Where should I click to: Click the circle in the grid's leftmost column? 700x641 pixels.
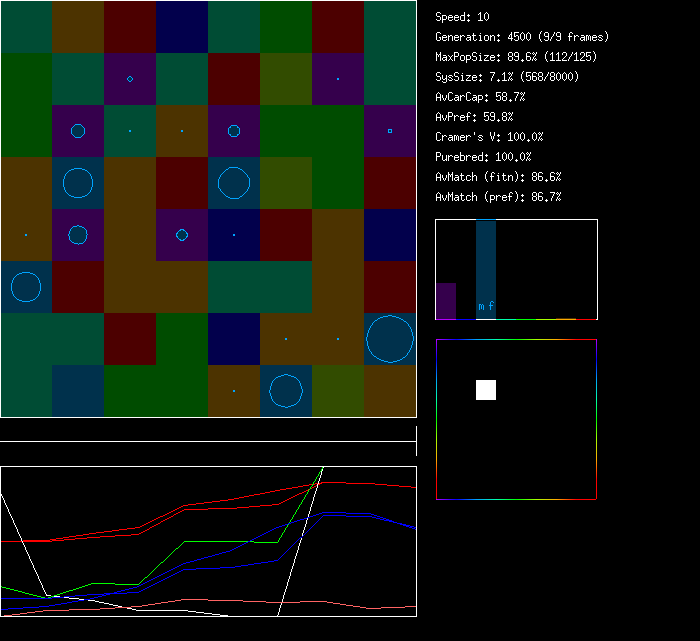(x=26, y=287)
